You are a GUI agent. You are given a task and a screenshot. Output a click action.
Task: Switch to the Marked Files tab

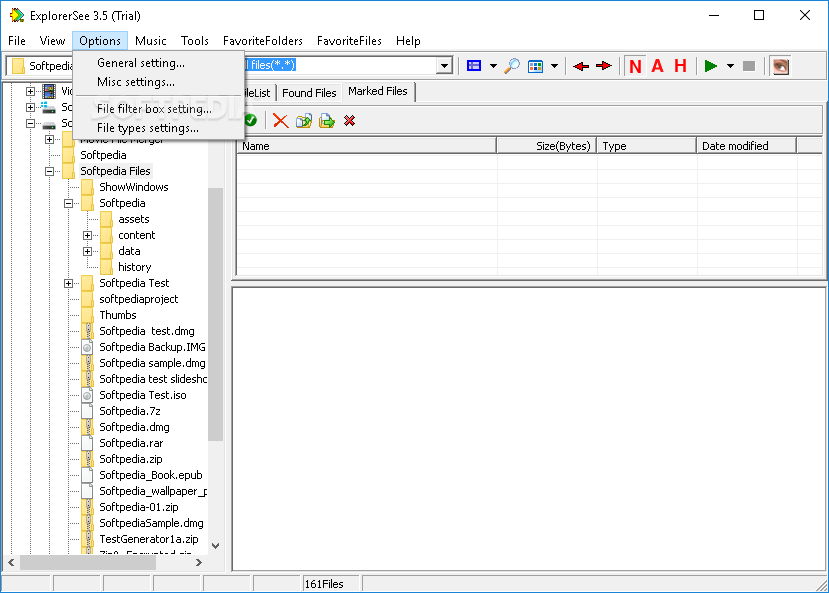point(378,91)
